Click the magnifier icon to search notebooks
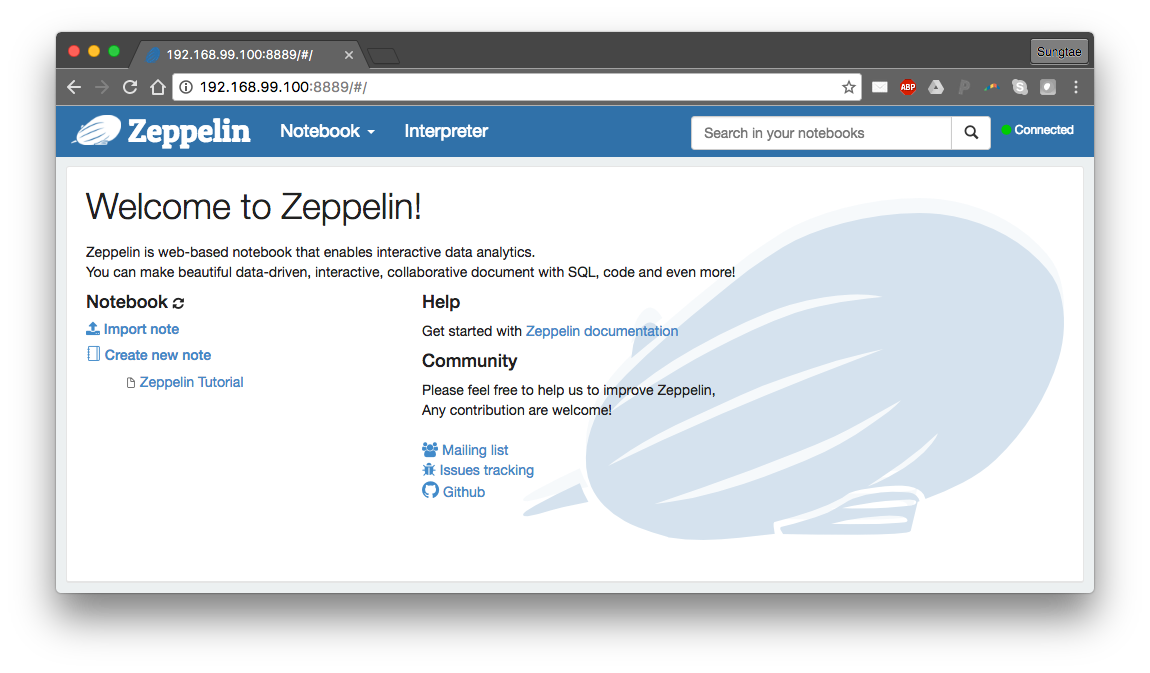 coord(970,131)
